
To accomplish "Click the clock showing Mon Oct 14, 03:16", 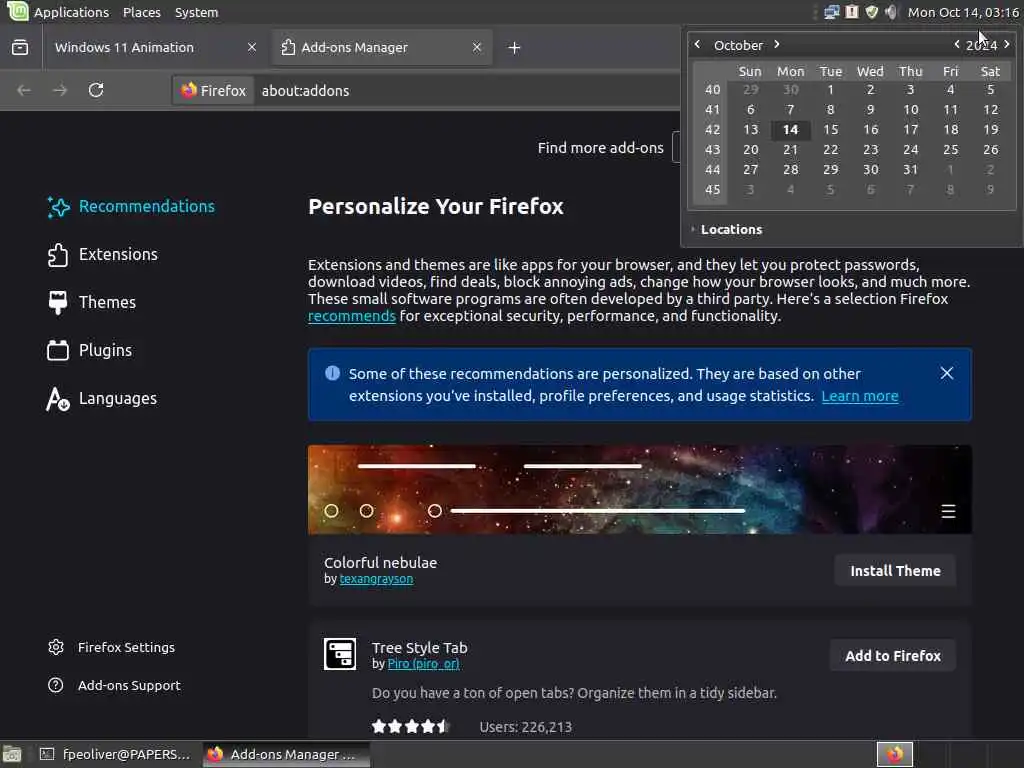I will 963,12.
